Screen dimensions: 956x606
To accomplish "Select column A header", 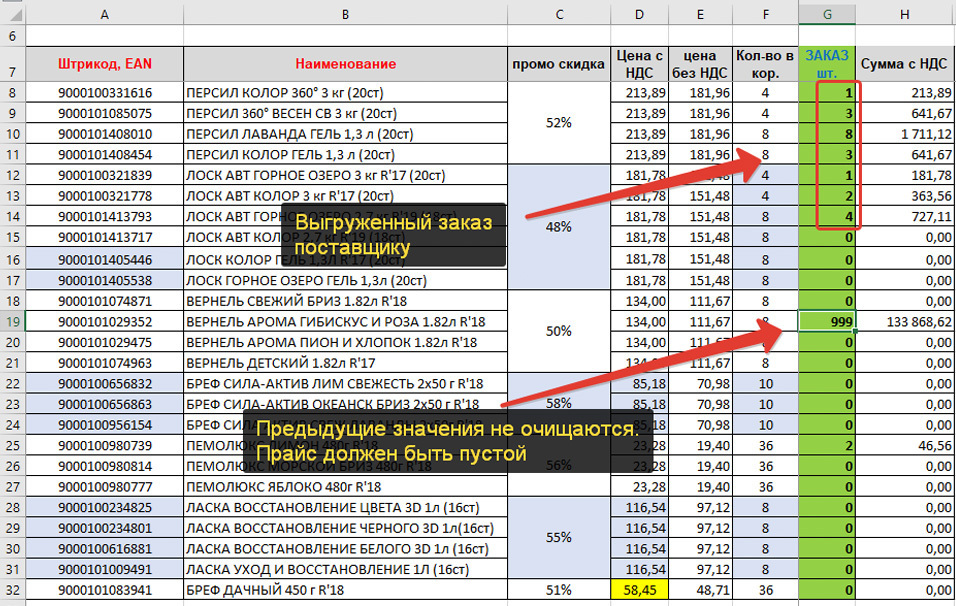I will tap(104, 14).
